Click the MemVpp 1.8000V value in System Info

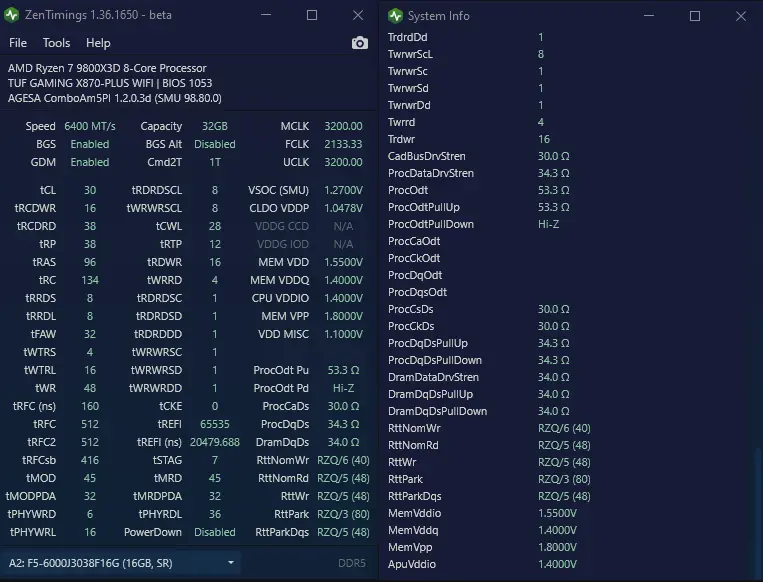pos(557,547)
